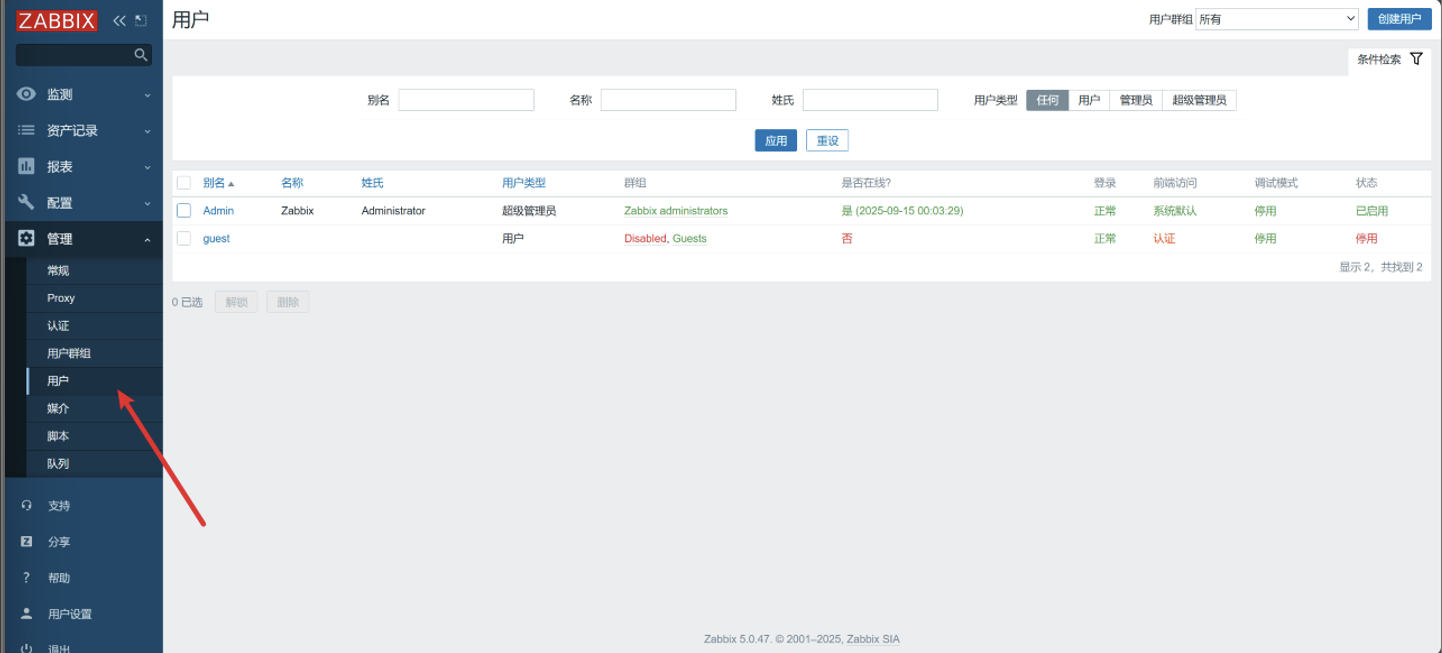Image resolution: width=1442 pixels, height=653 pixels.
Task: Click the 退出 power icon
Action: pyautogui.click(x=27, y=648)
